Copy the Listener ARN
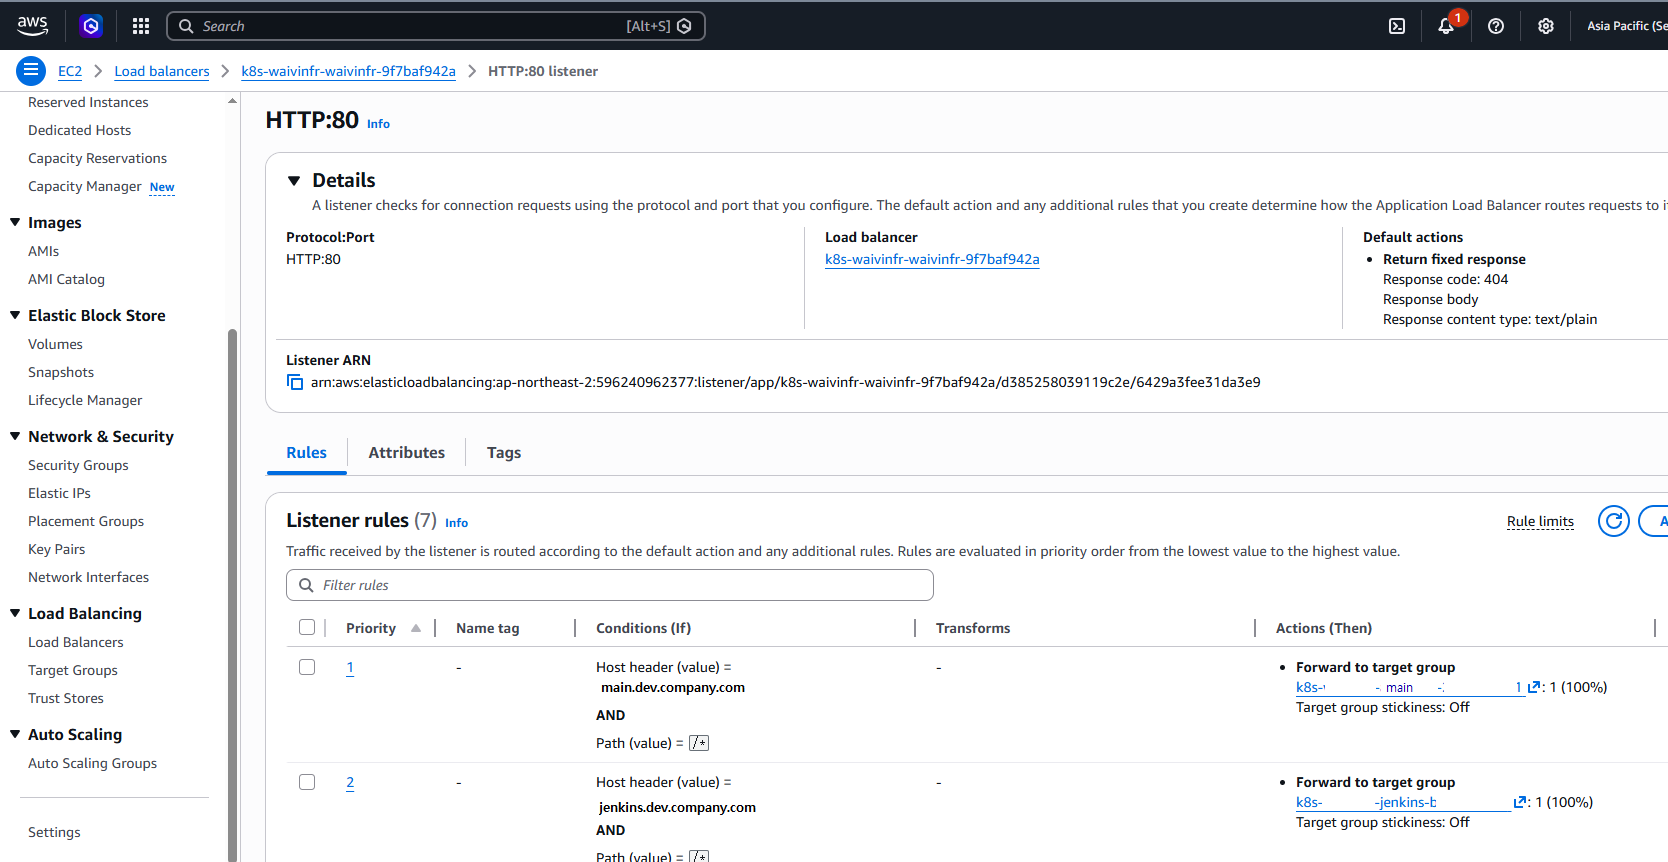Image resolution: width=1668 pixels, height=862 pixels. pyautogui.click(x=295, y=382)
